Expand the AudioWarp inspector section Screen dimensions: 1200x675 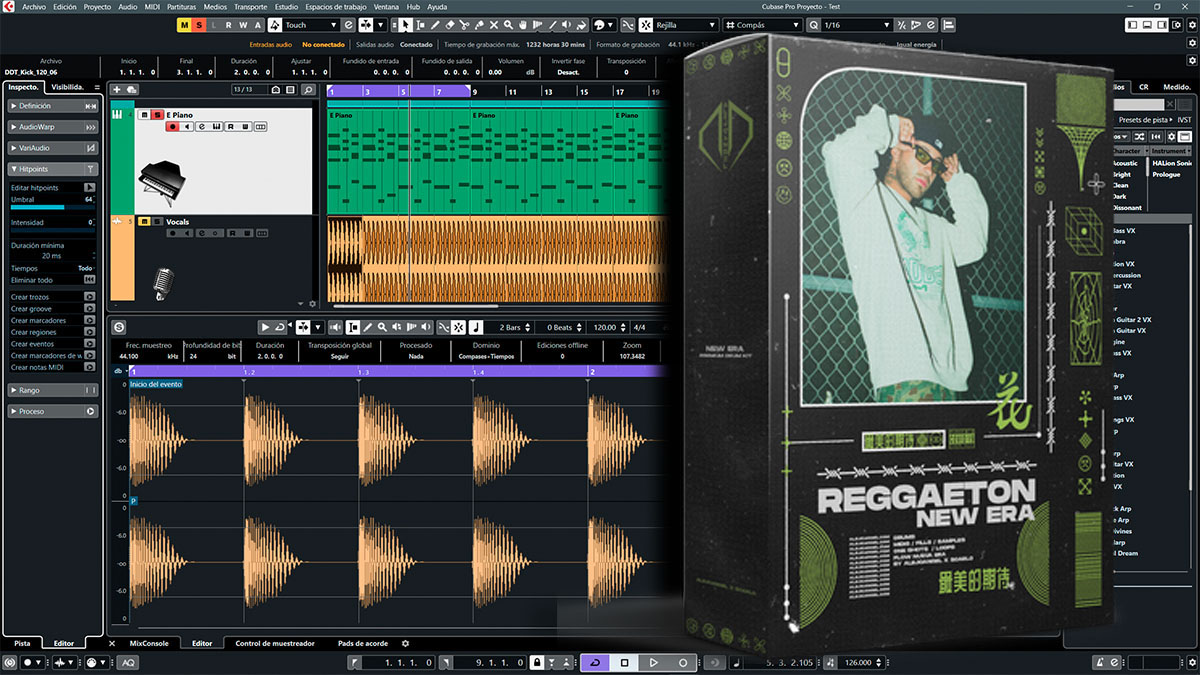click(54, 127)
